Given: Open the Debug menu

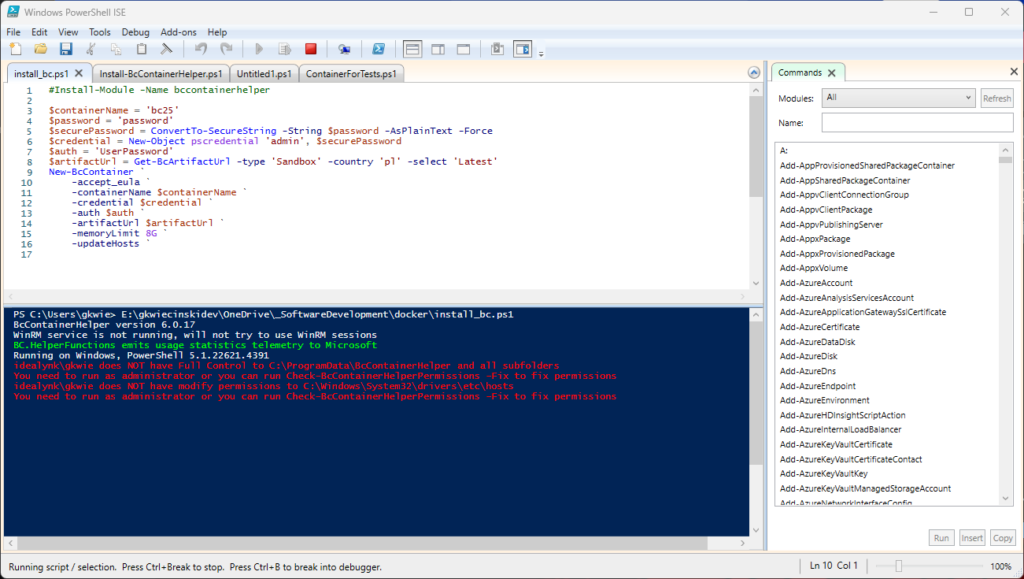Looking at the screenshot, I should (135, 32).
